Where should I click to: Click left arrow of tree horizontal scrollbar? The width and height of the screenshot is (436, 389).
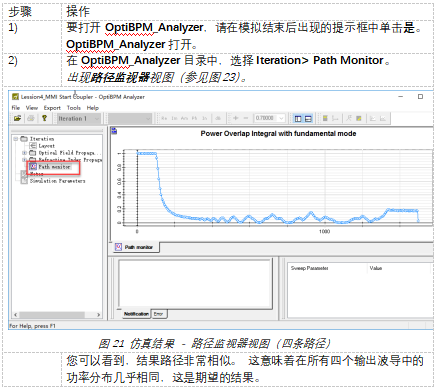pos(15,314)
